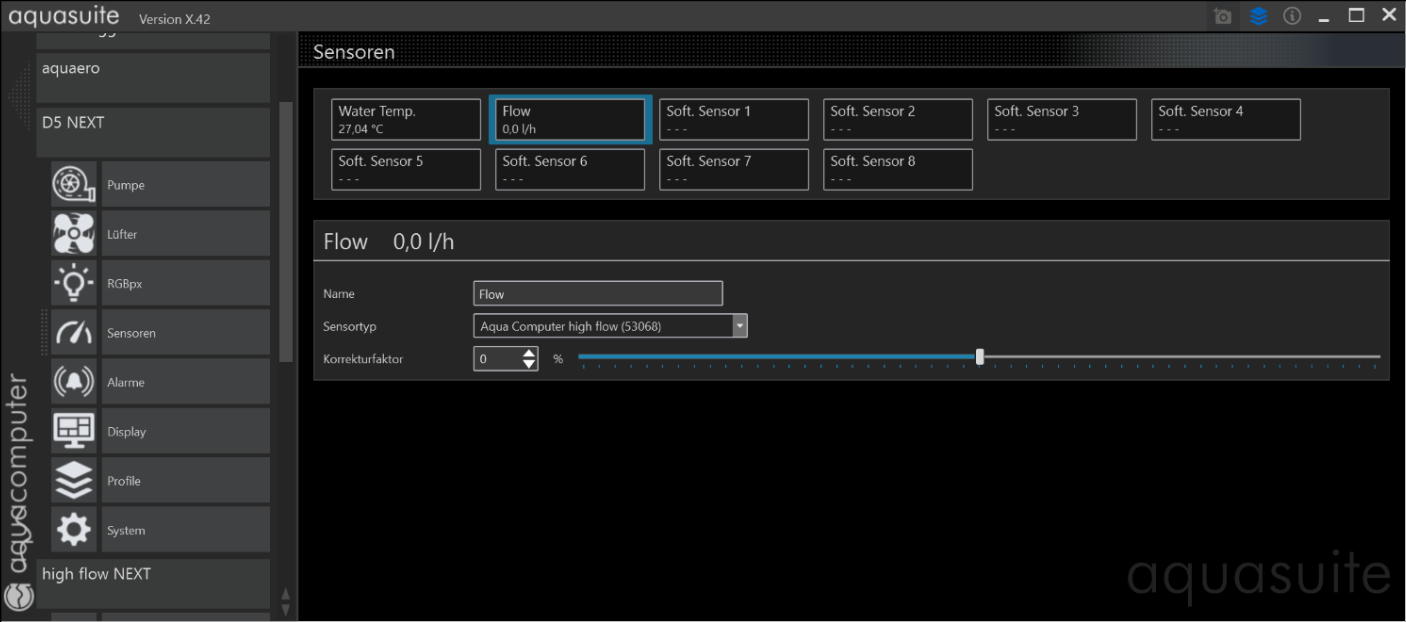Click the info icon in title bar
The image size is (1406, 622).
click(1292, 16)
